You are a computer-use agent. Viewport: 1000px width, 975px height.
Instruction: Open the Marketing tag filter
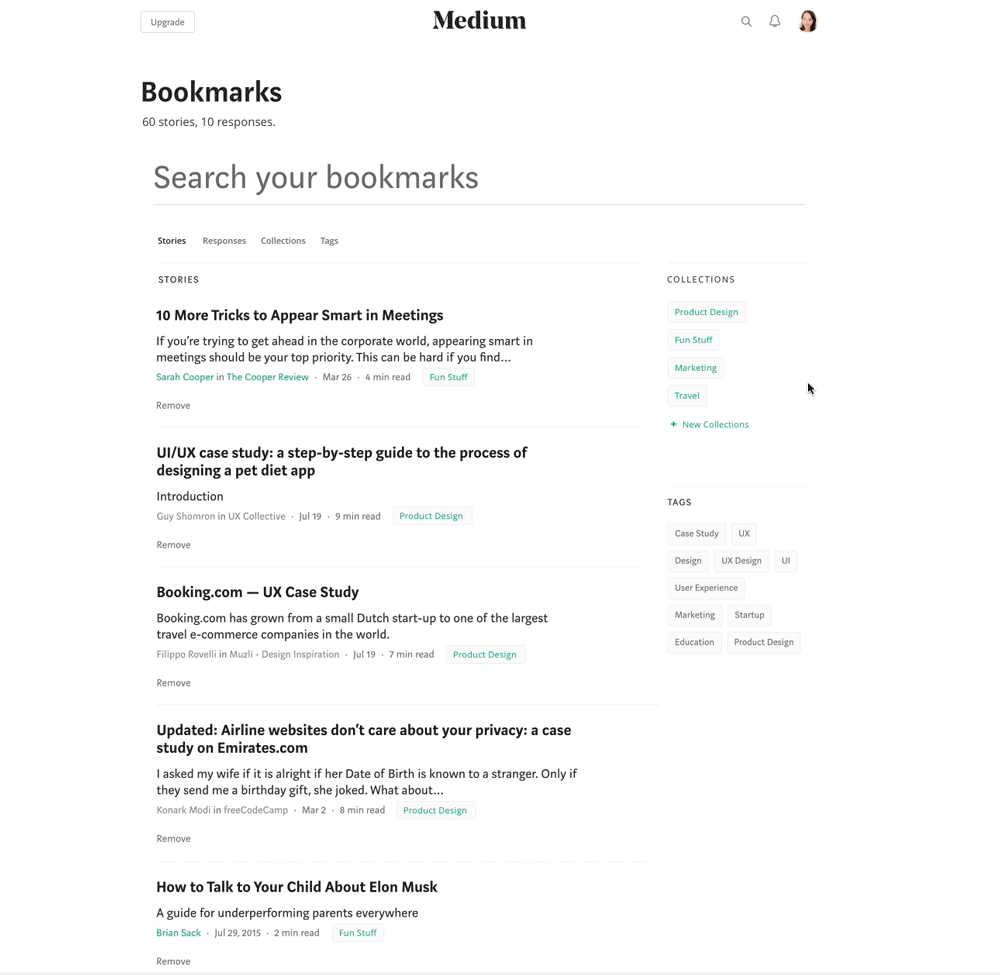click(x=694, y=614)
